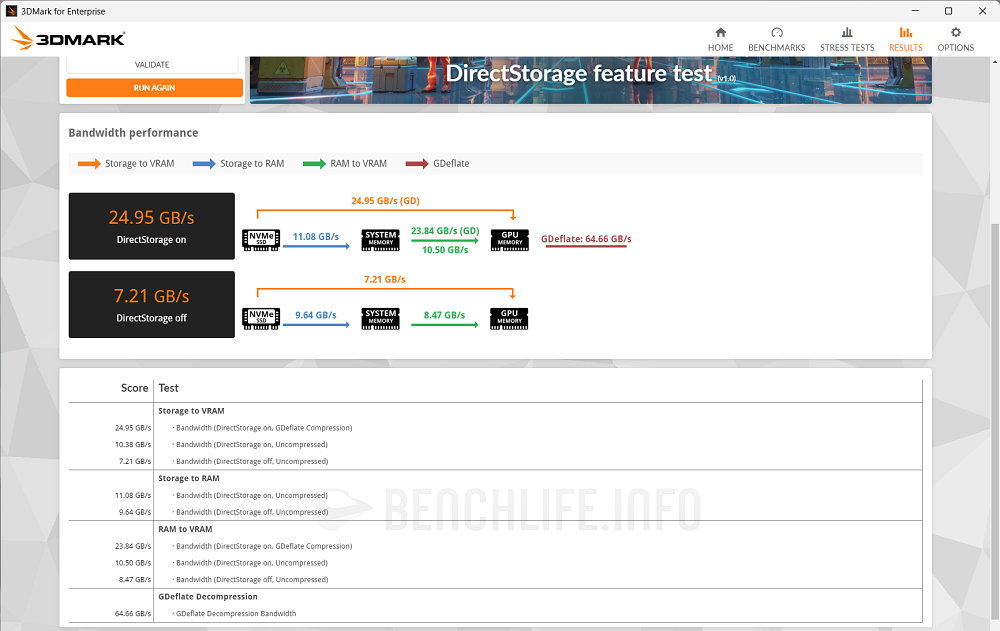Click the GDeflate: 64.66 GB/s label
Image resolution: width=1000 pixels, height=631 pixels.
point(586,239)
